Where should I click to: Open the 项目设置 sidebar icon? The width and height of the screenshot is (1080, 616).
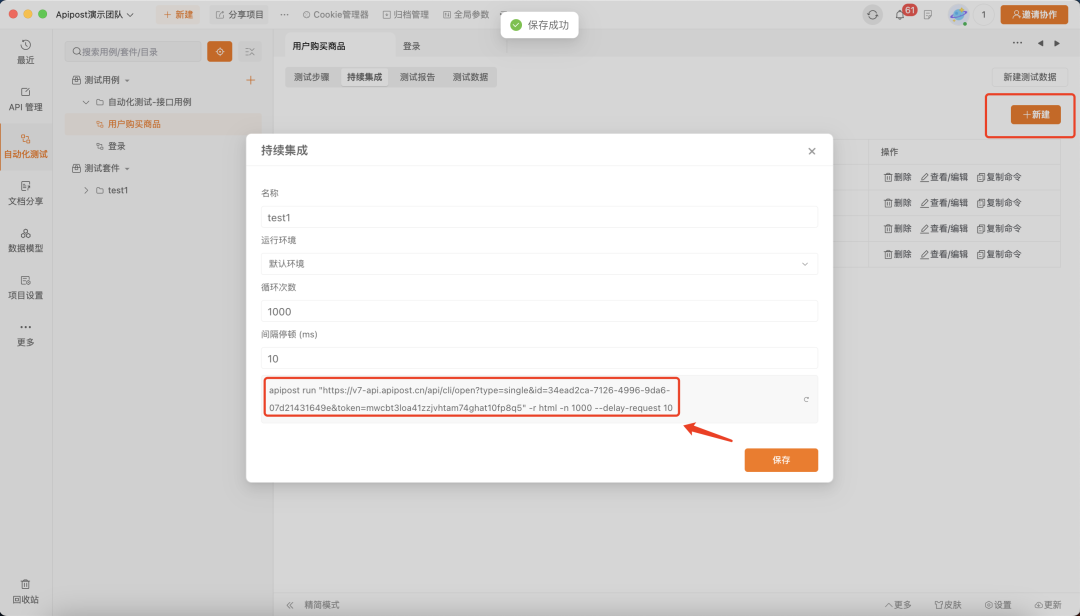pyautogui.click(x=25, y=286)
